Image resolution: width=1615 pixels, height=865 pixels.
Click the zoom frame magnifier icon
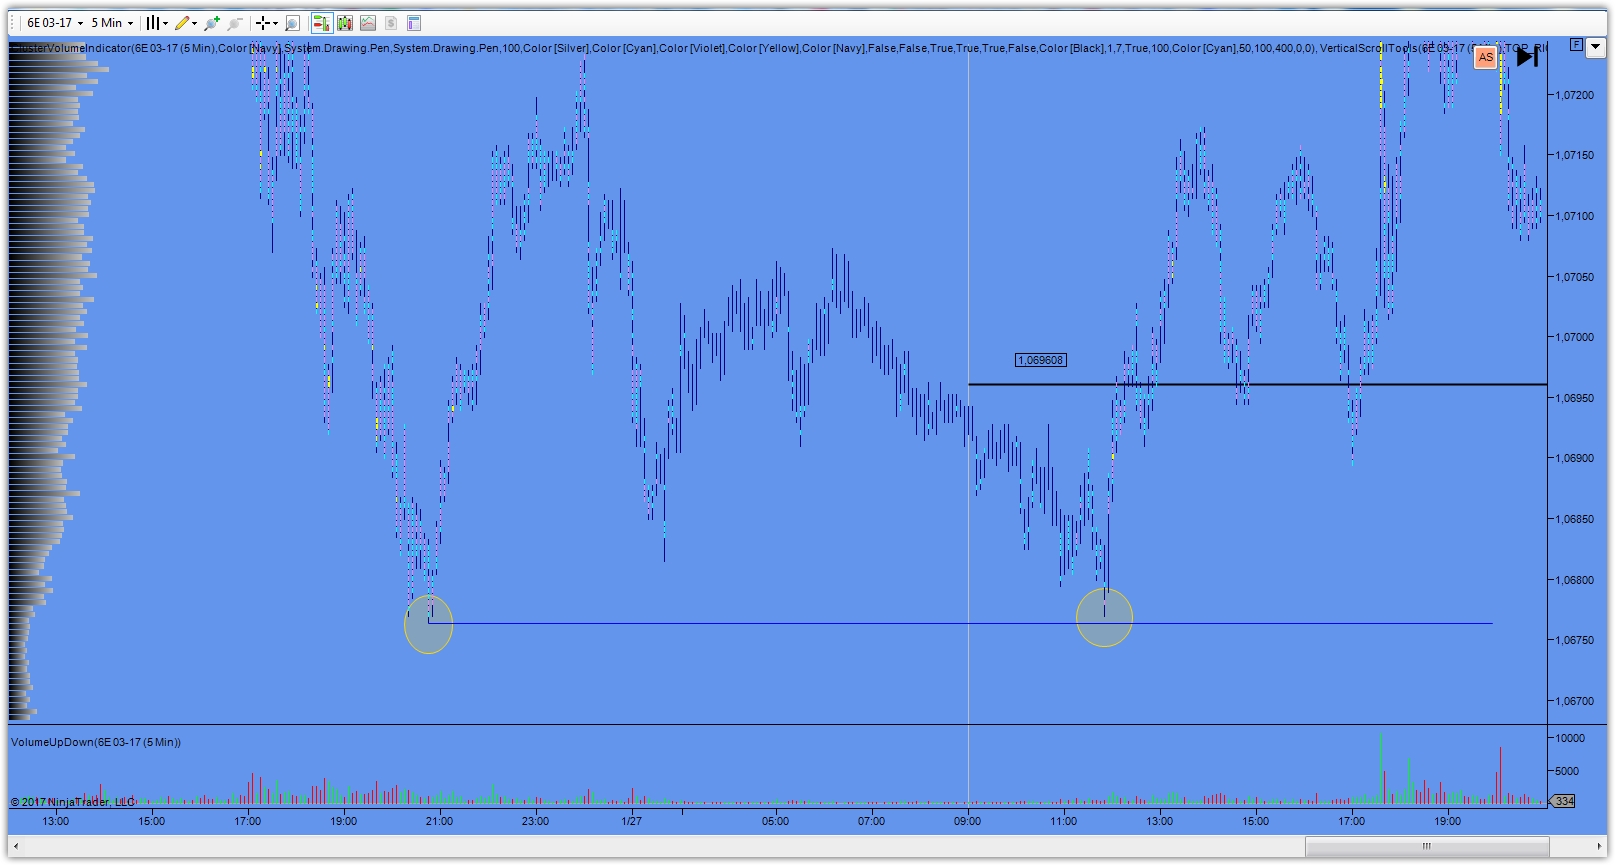point(292,23)
